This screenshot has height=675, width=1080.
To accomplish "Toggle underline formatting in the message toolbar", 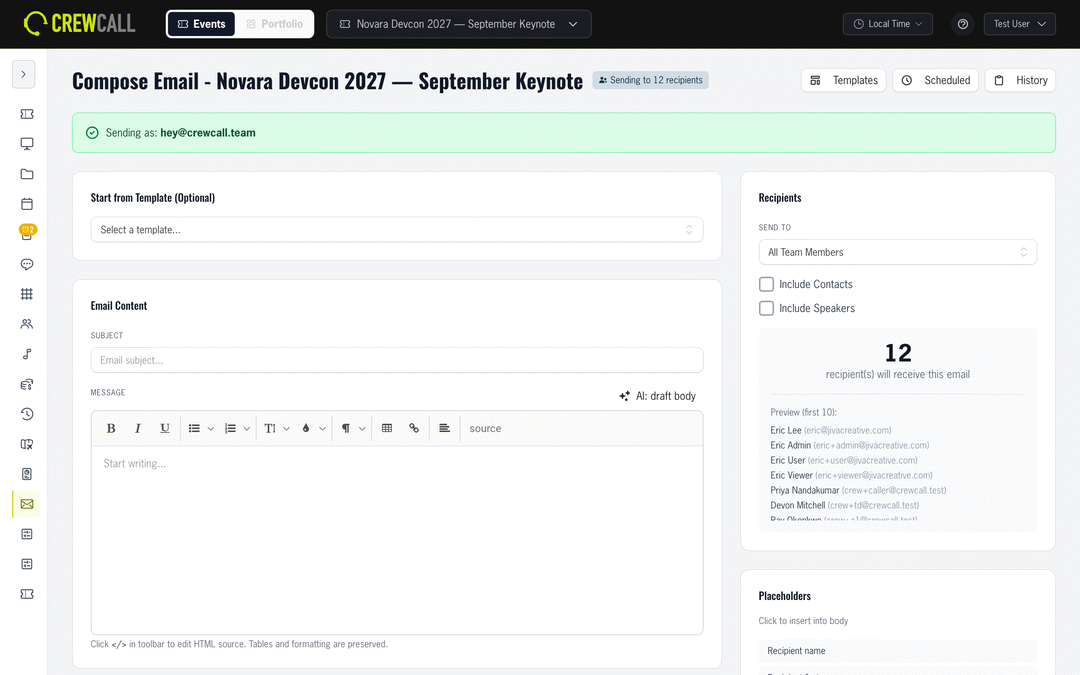I will (x=165, y=428).
